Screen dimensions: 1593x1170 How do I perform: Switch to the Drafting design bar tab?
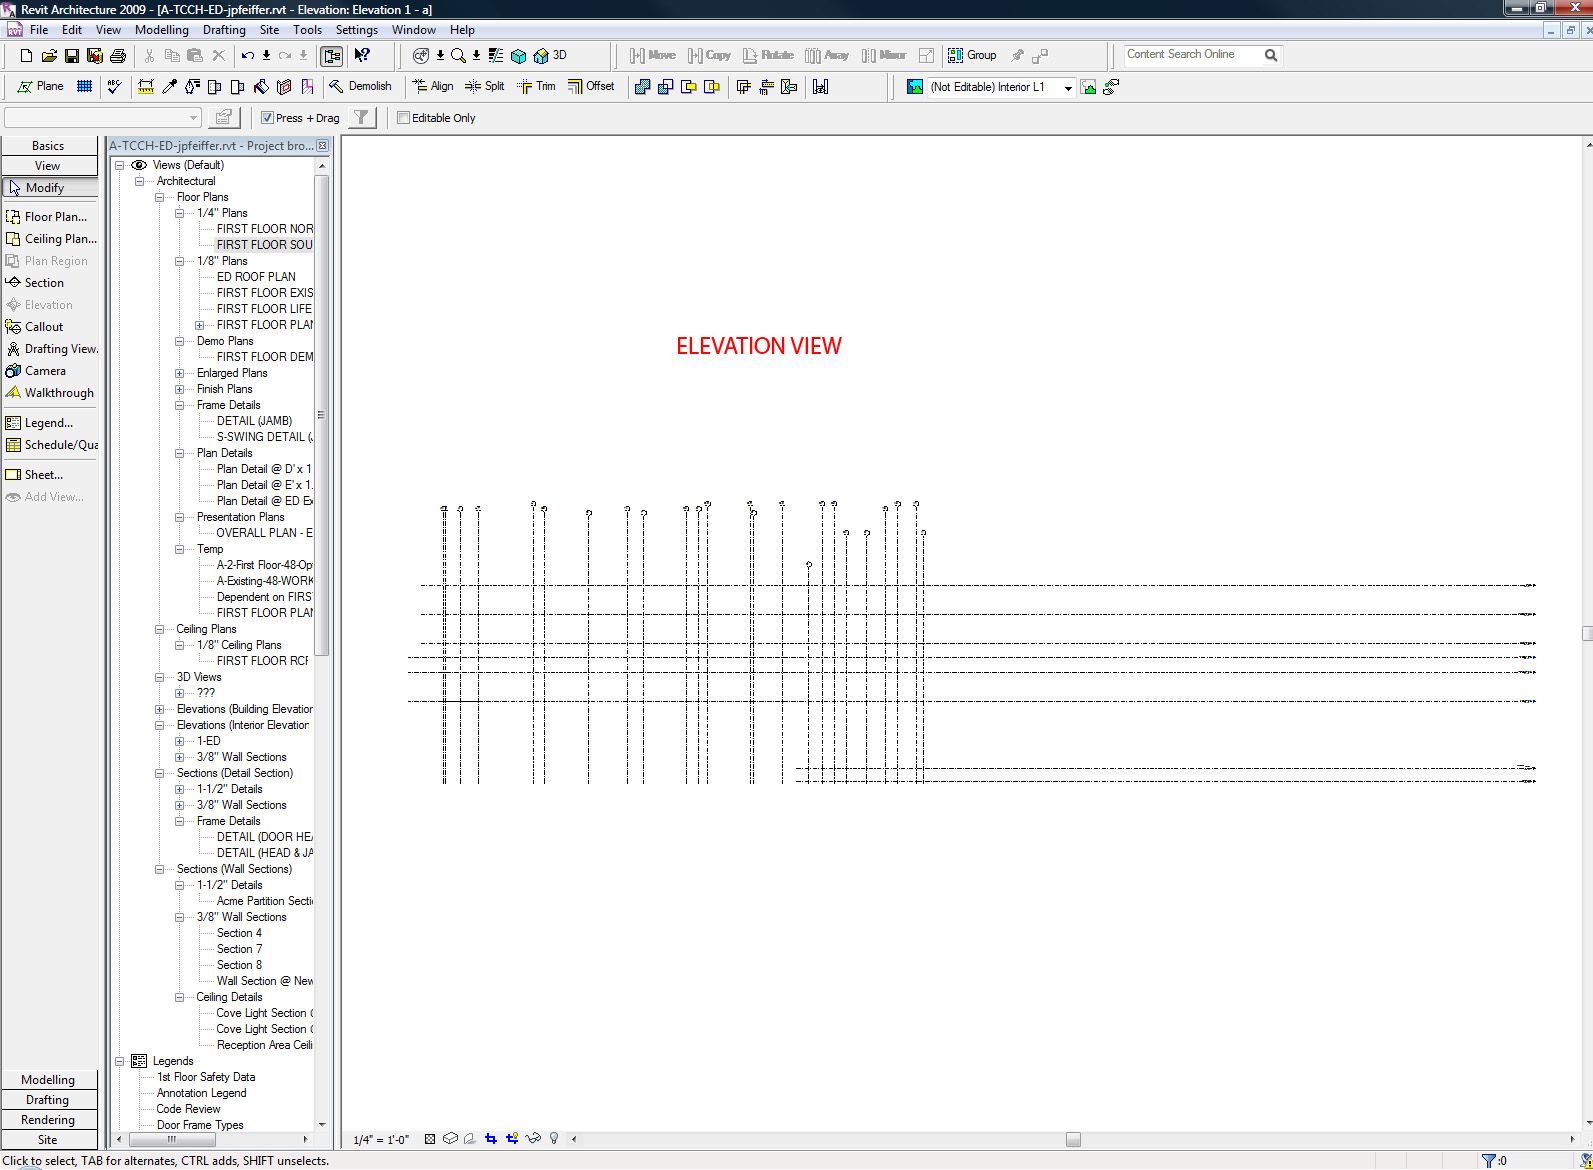[48, 1100]
